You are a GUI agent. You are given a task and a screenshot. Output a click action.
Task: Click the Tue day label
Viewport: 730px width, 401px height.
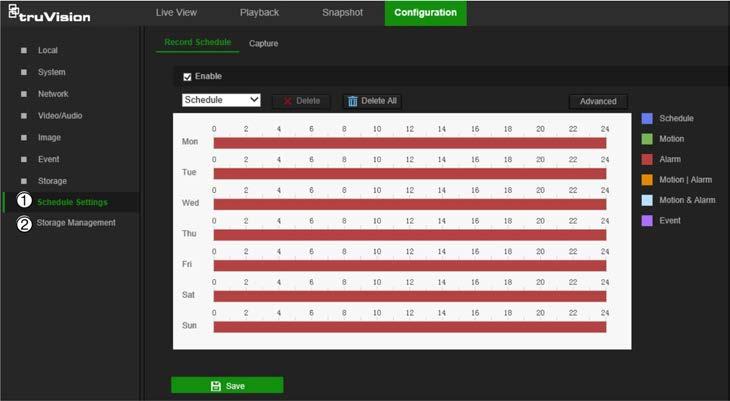pyautogui.click(x=189, y=172)
